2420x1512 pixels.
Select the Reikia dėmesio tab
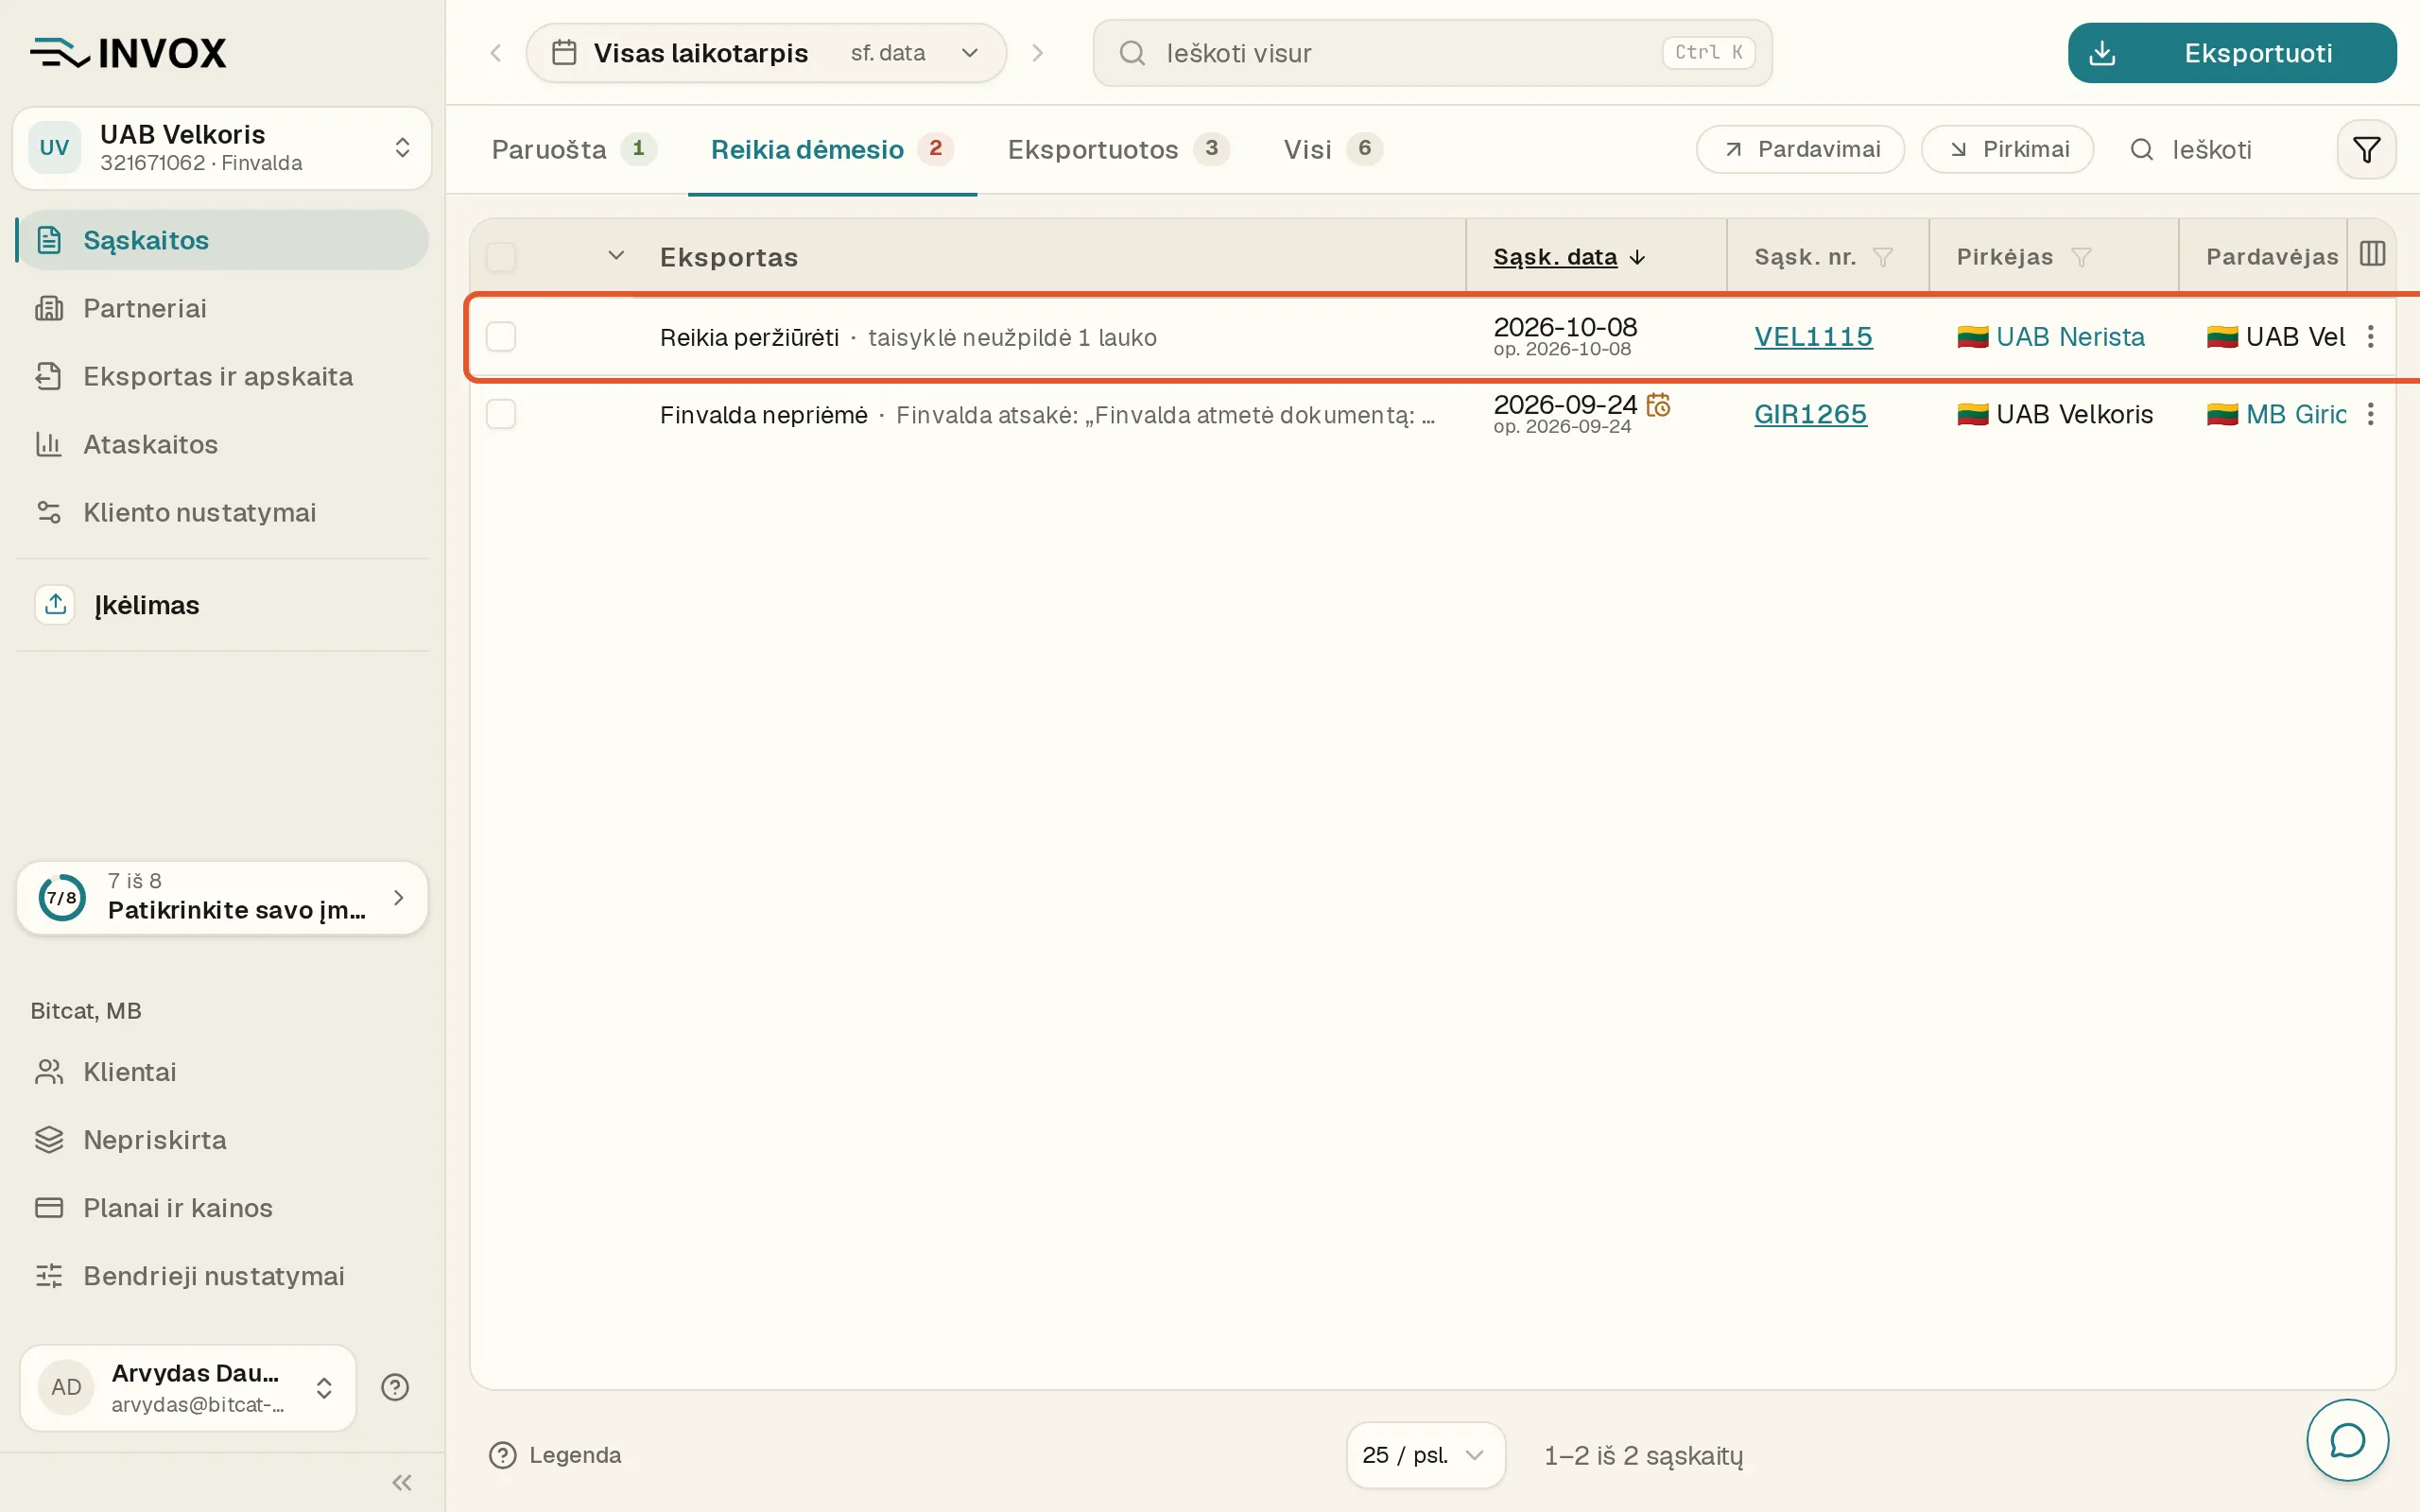coord(832,150)
